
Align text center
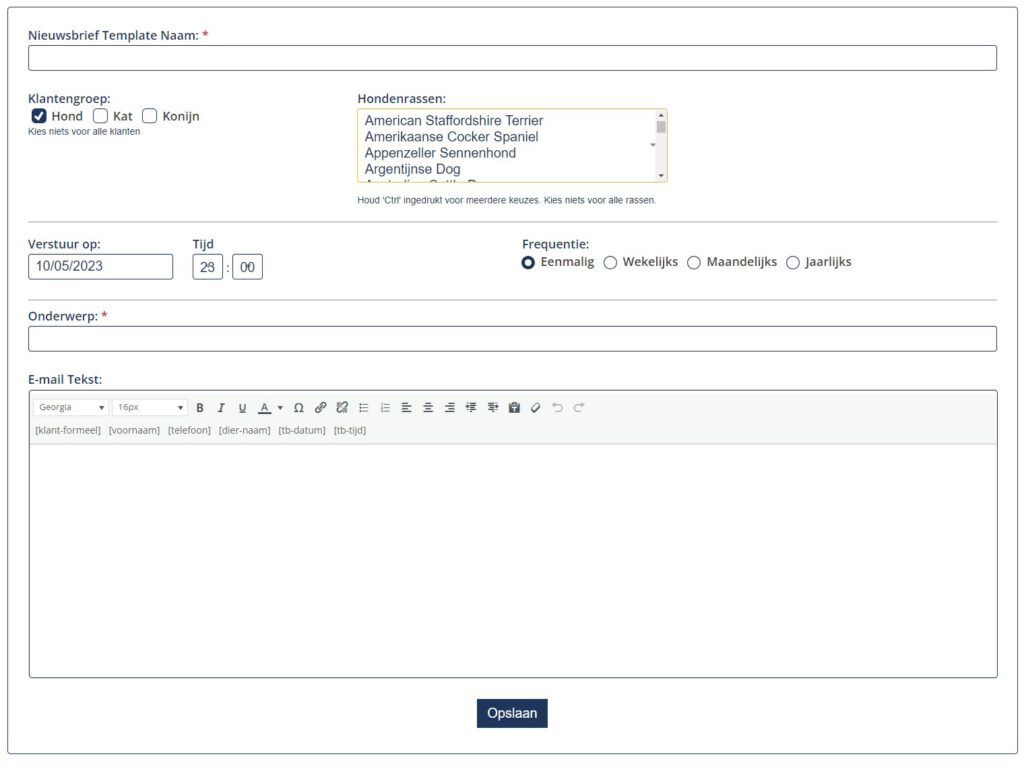pyautogui.click(x=428, y=407)
